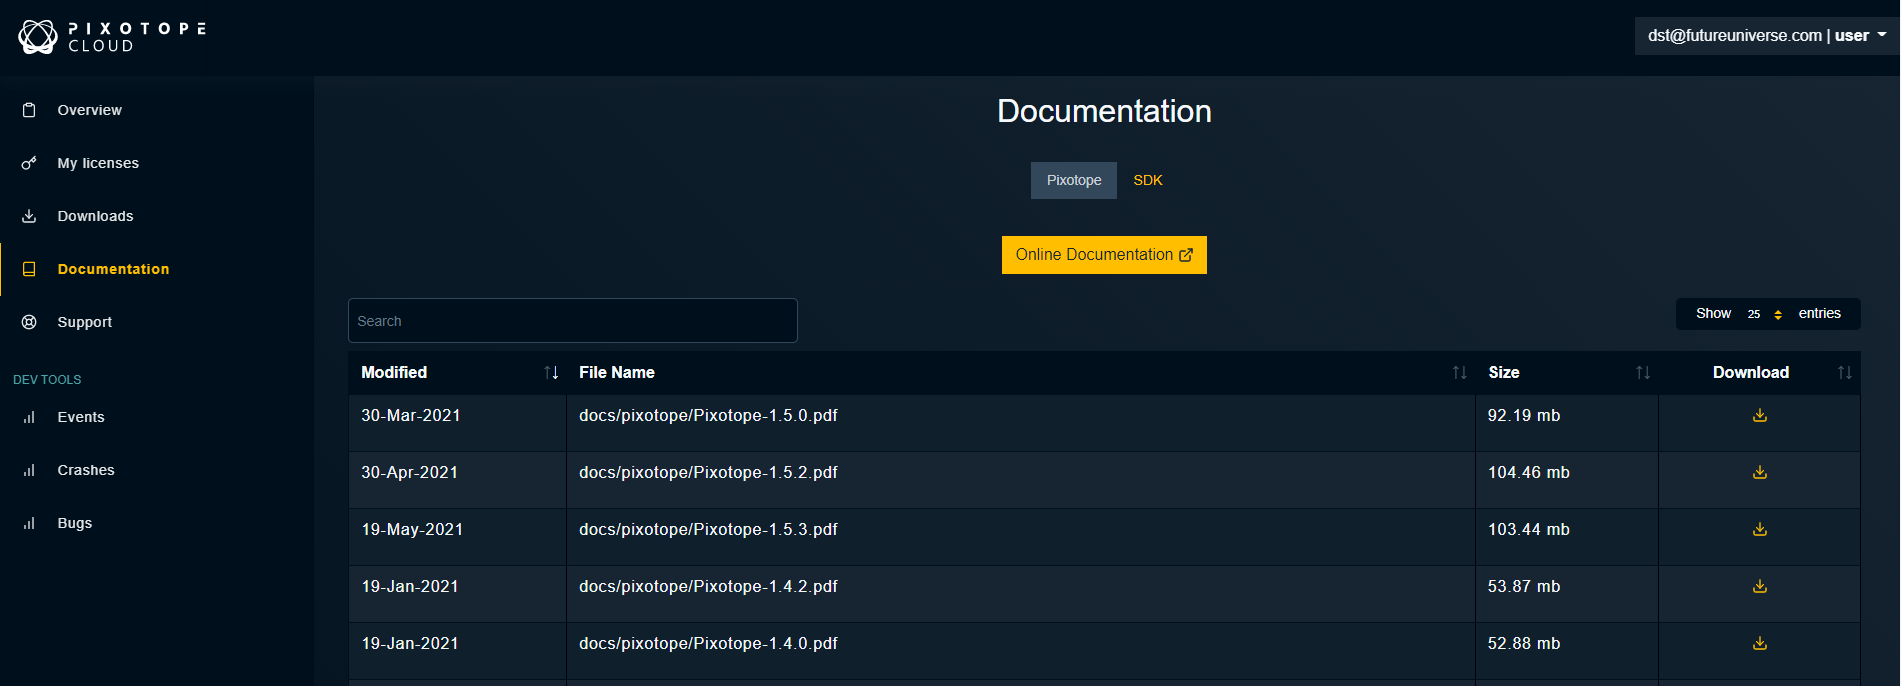Open the Crashes dev tool

86,470
